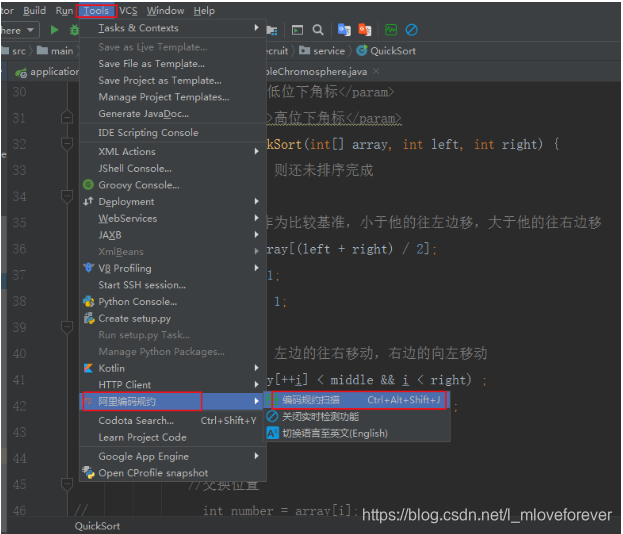Screen dimensions: 623x534
Task: Click service folder in breadcrumb
Action: tap(322, 51)
